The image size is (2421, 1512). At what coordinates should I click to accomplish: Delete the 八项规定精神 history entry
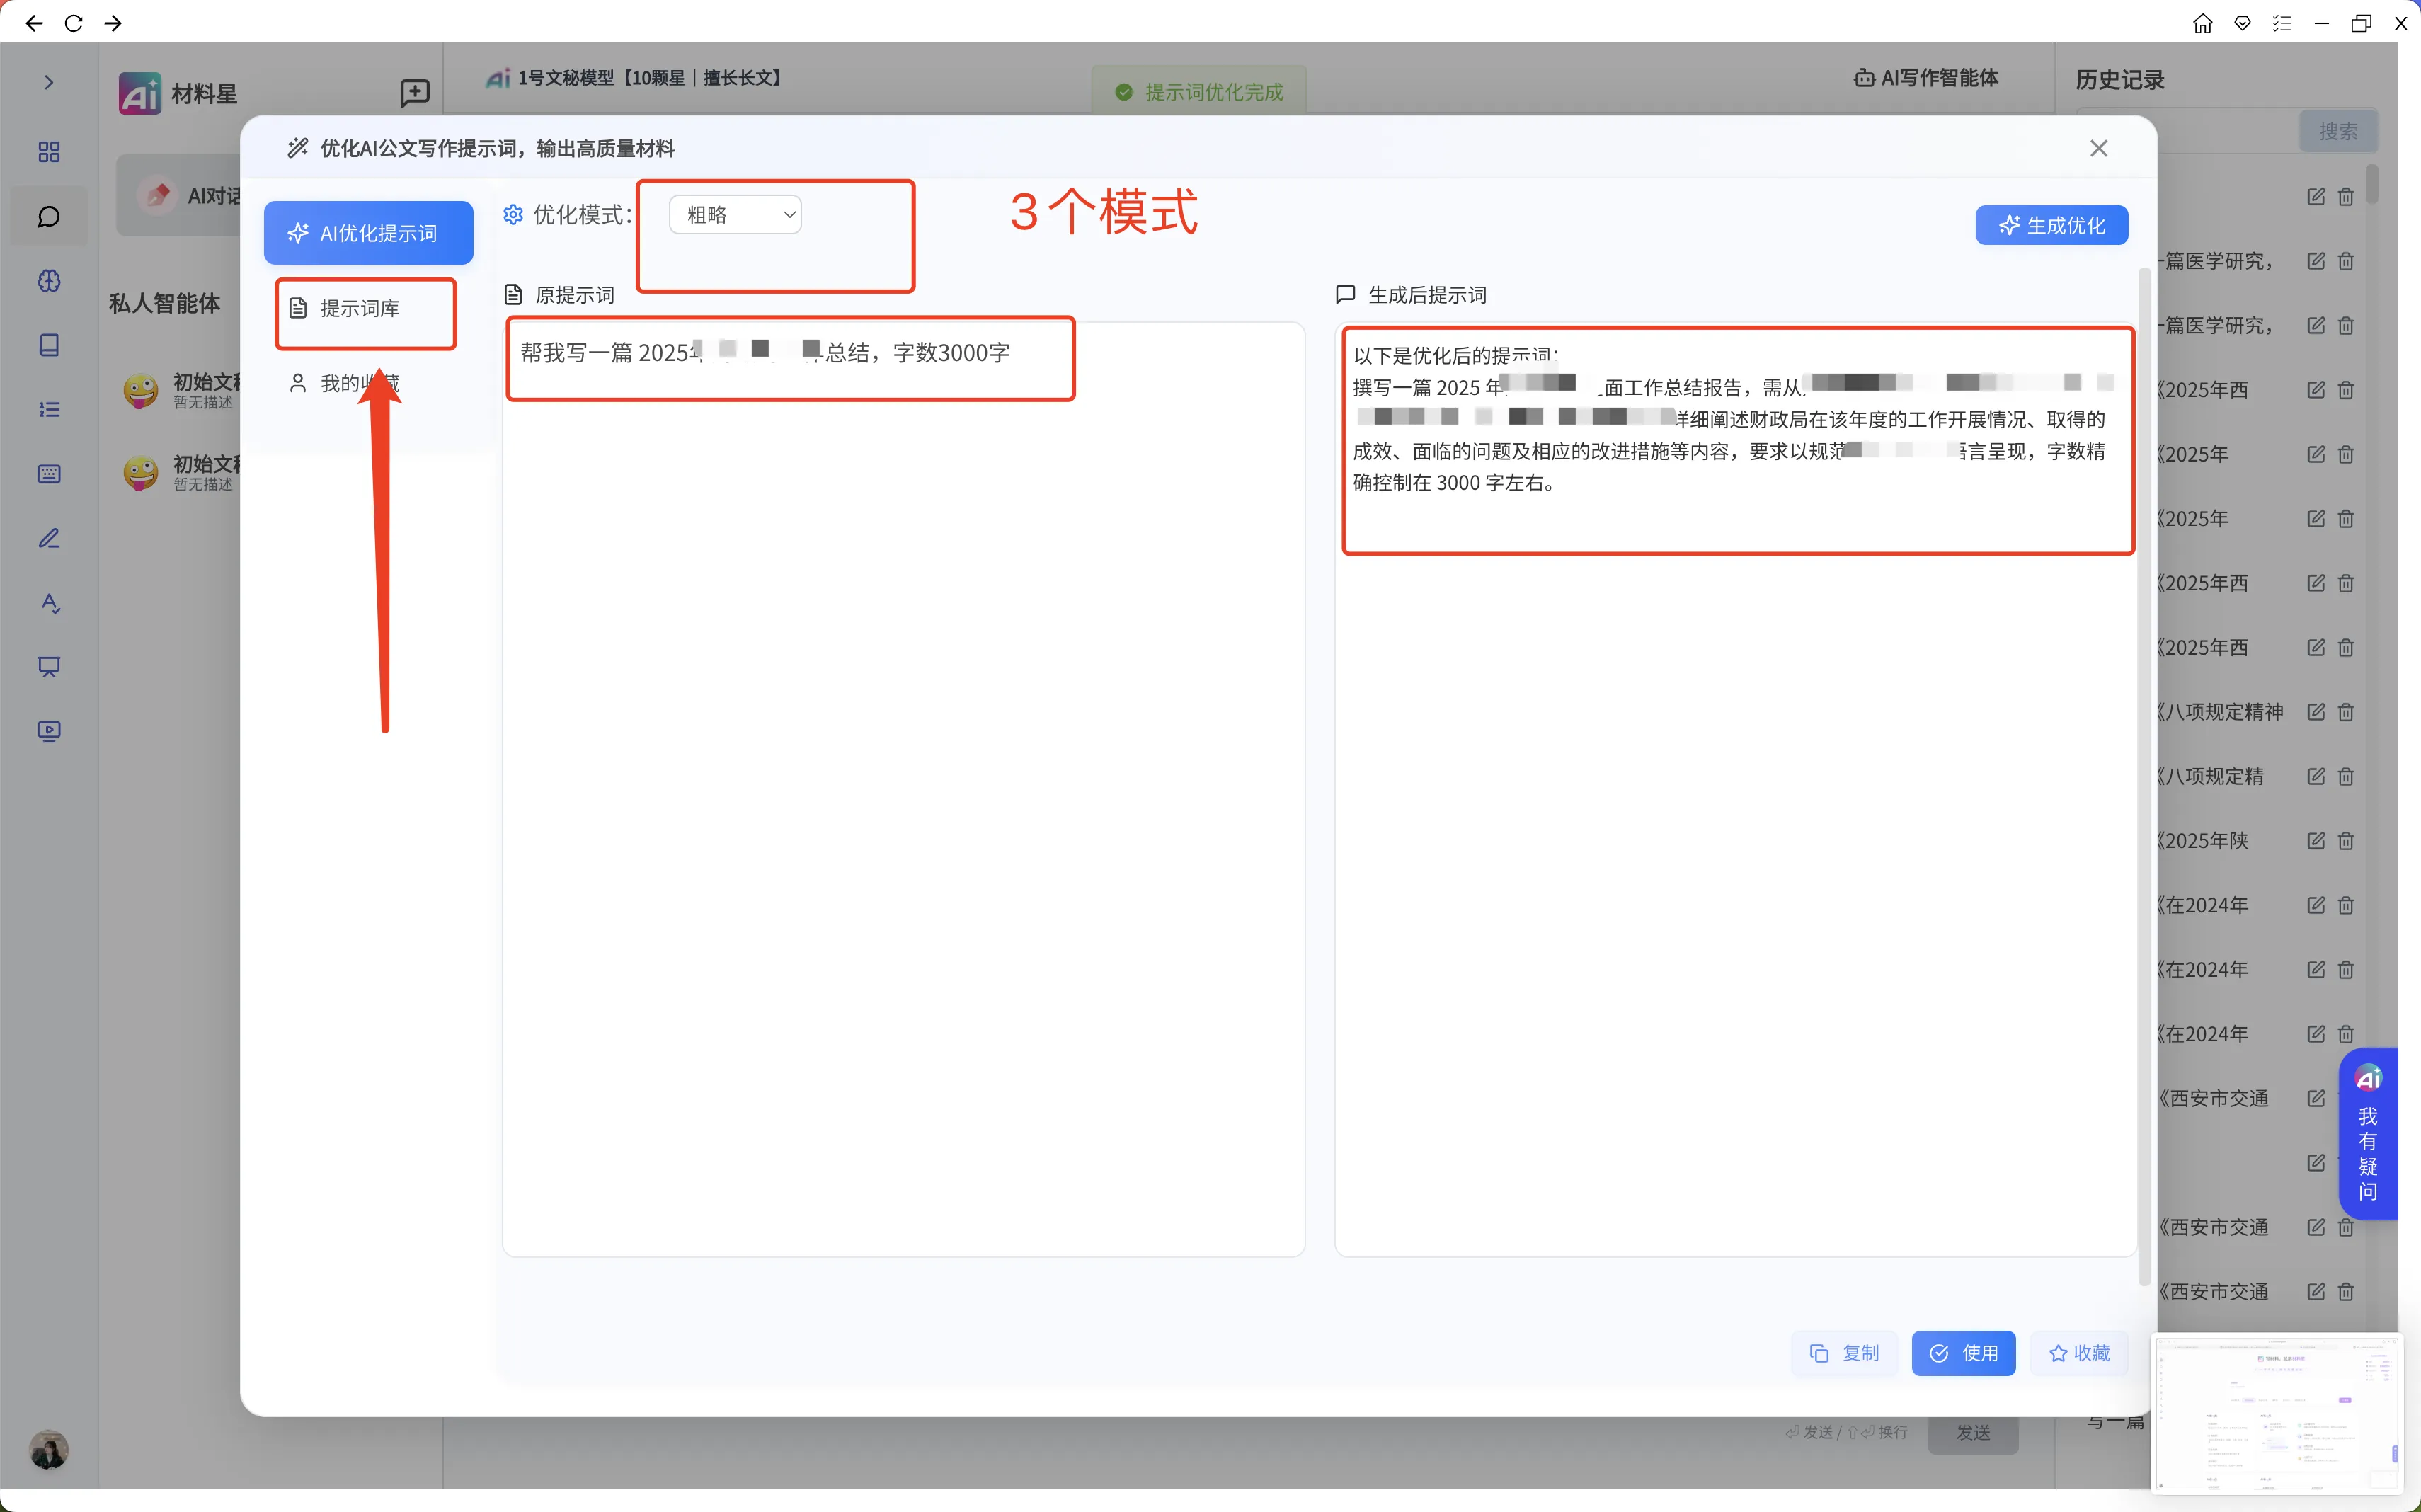click(x=2346, y=712)
